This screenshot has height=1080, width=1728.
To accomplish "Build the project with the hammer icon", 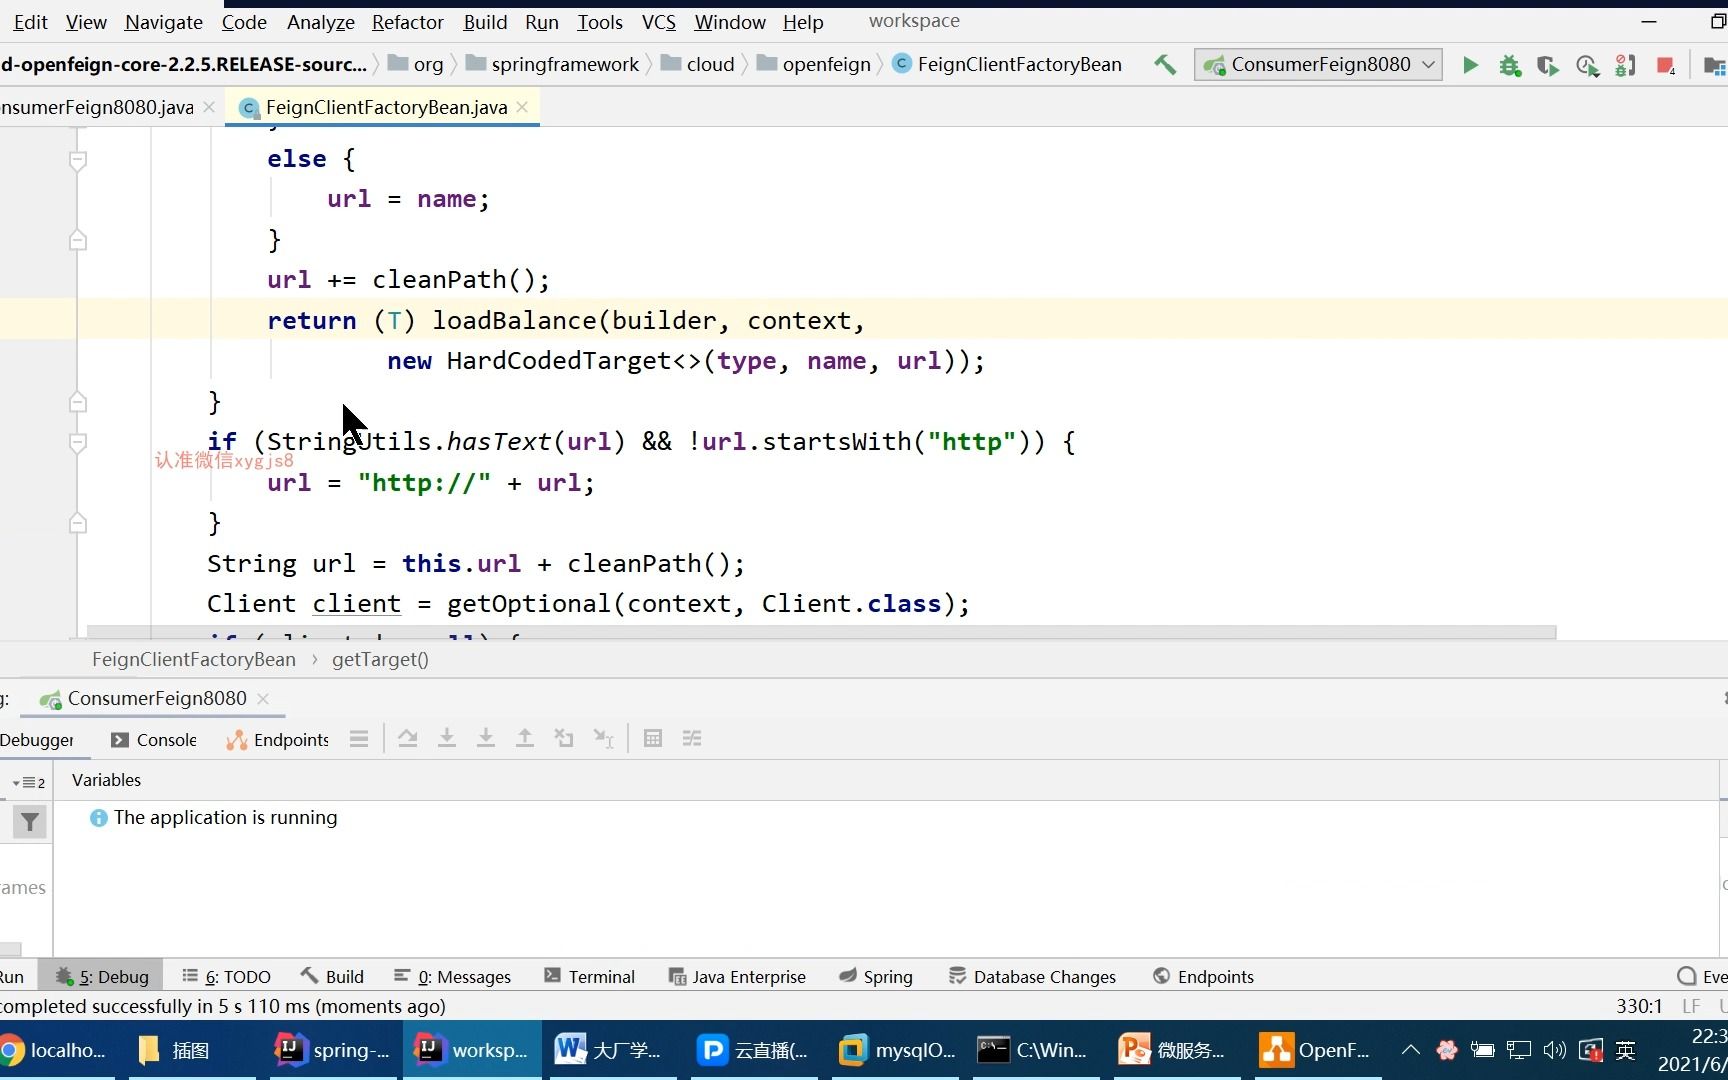I will pyautogui.click(x=1165, y=65).
